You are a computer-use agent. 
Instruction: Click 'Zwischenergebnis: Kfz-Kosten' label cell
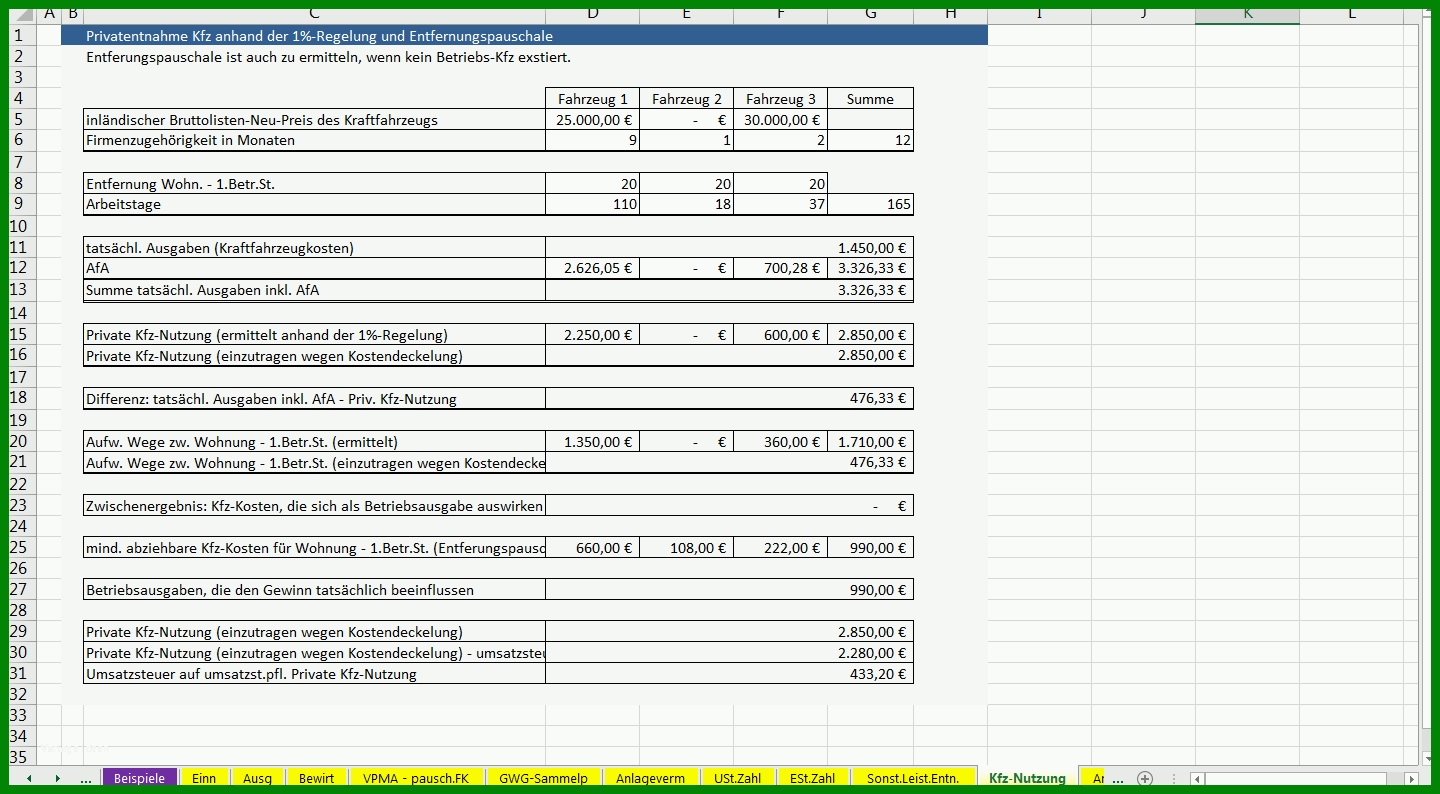(x=314, y=506)
